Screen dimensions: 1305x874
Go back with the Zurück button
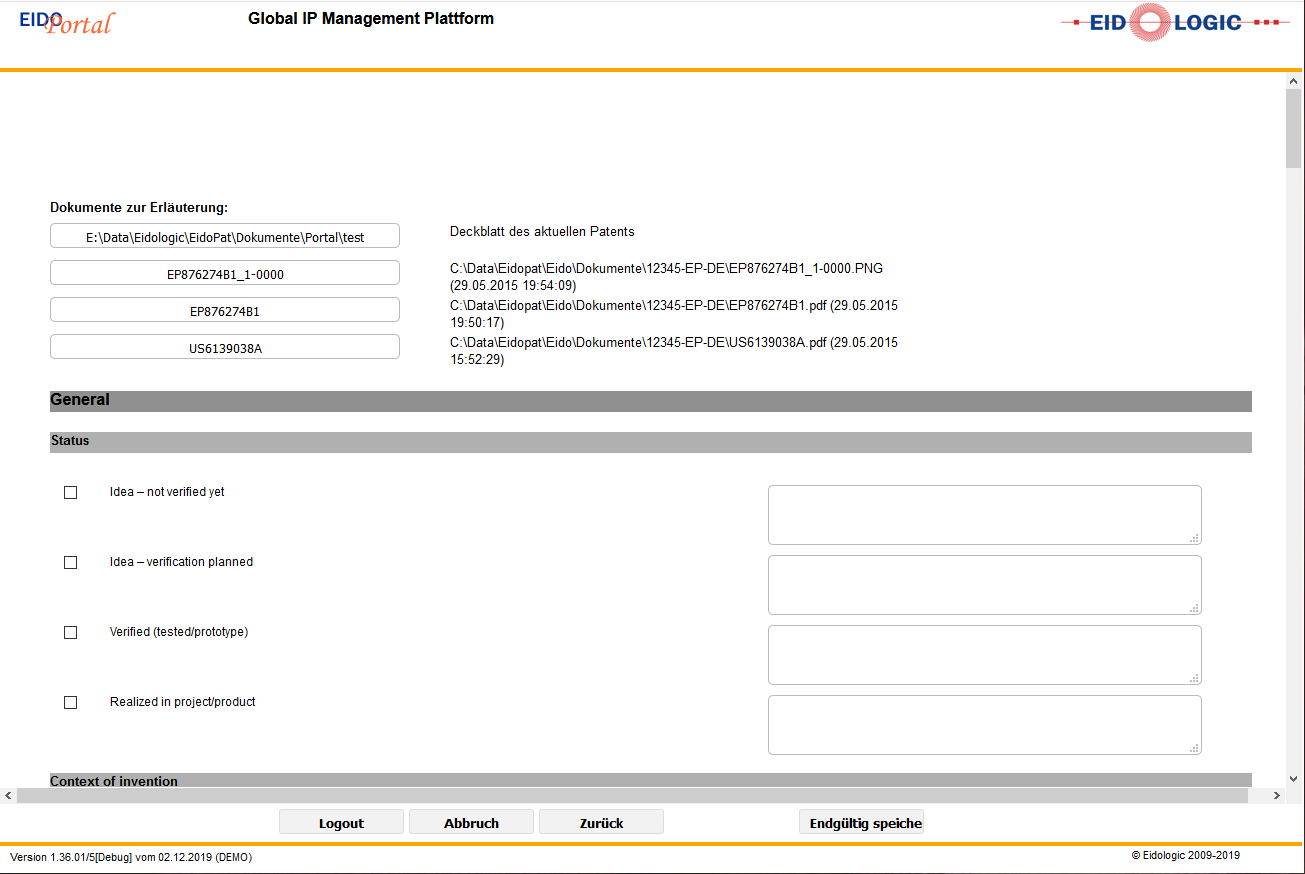(x=601, y=822)
